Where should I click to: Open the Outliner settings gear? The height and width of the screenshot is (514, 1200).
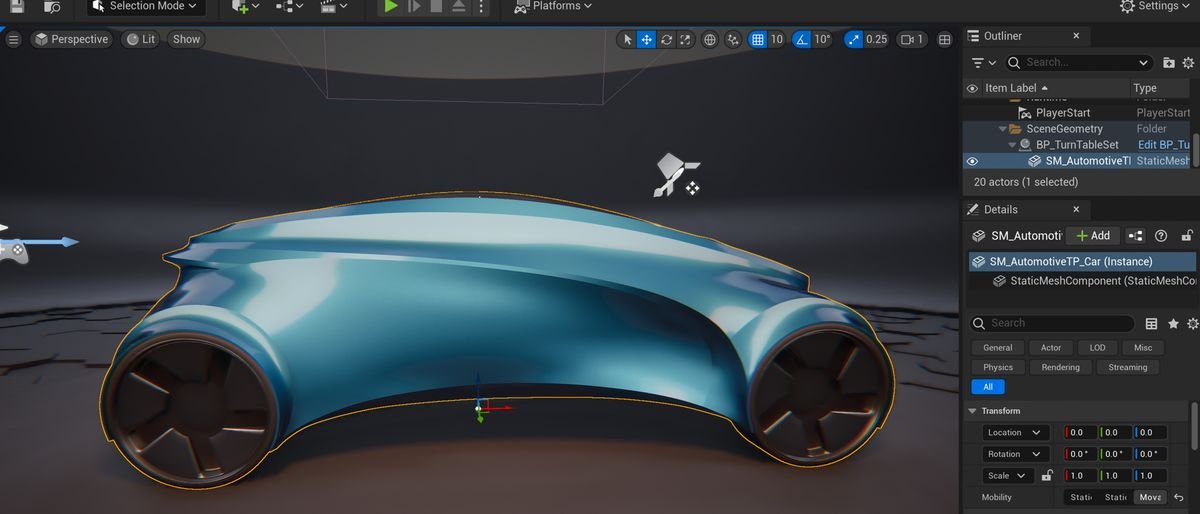pyautogui.click(x=1190, y=62)
